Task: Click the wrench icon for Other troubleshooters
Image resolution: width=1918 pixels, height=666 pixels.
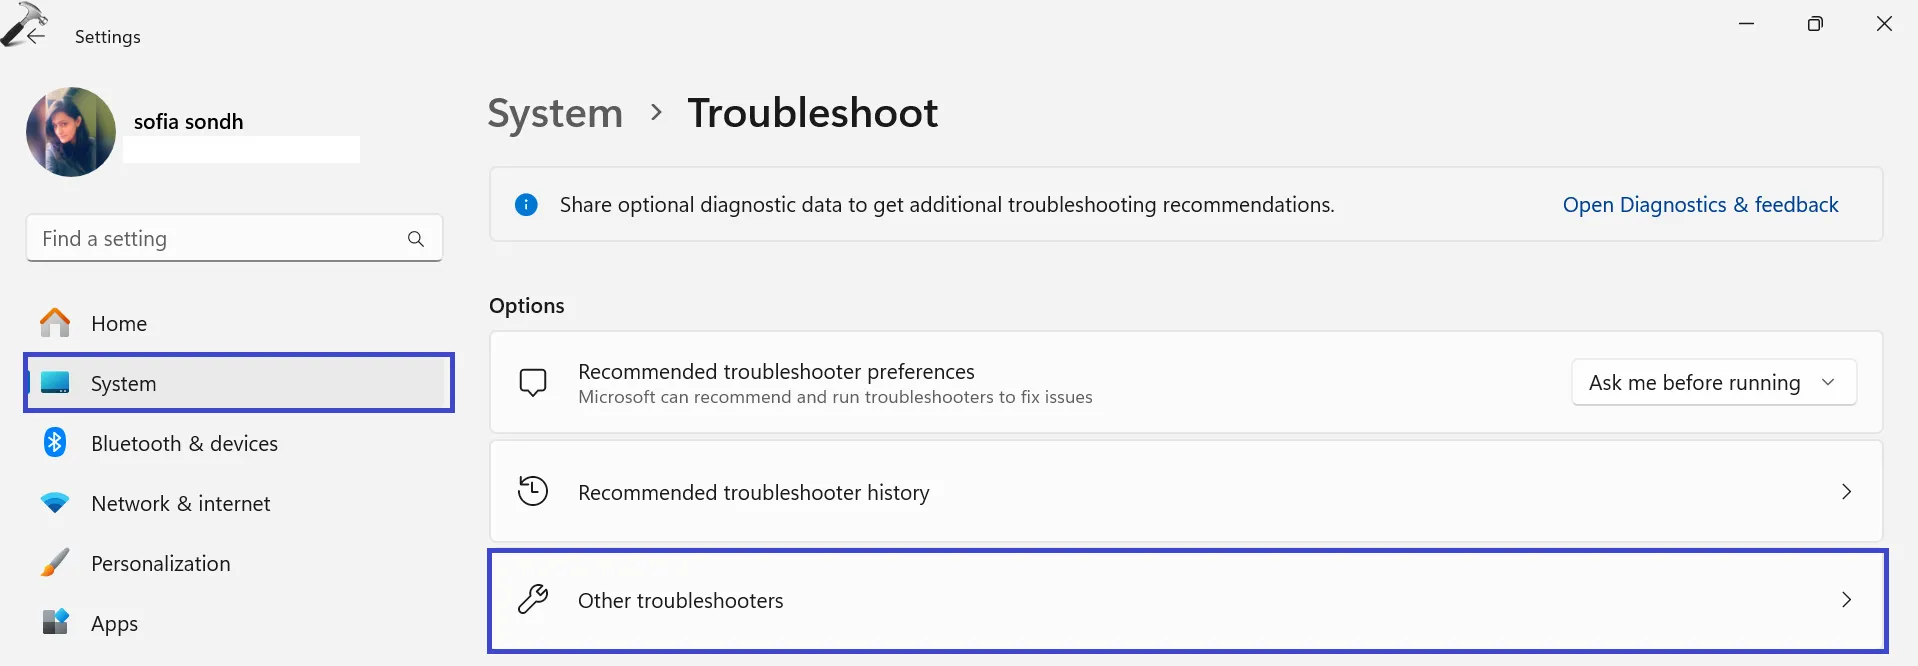Action: (533, 600)
